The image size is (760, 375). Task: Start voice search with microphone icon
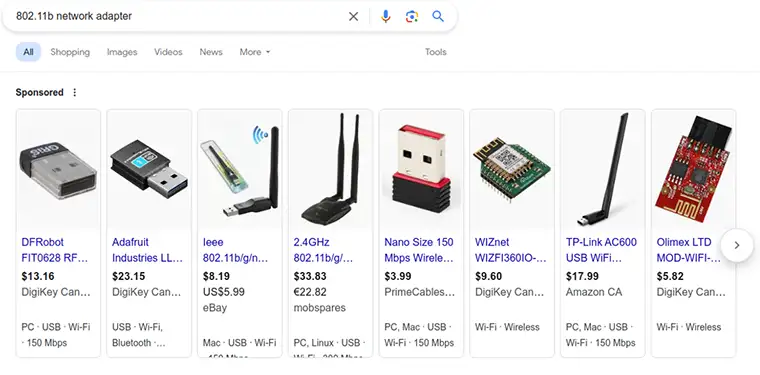pyautogui.click(x=385, y=16)
